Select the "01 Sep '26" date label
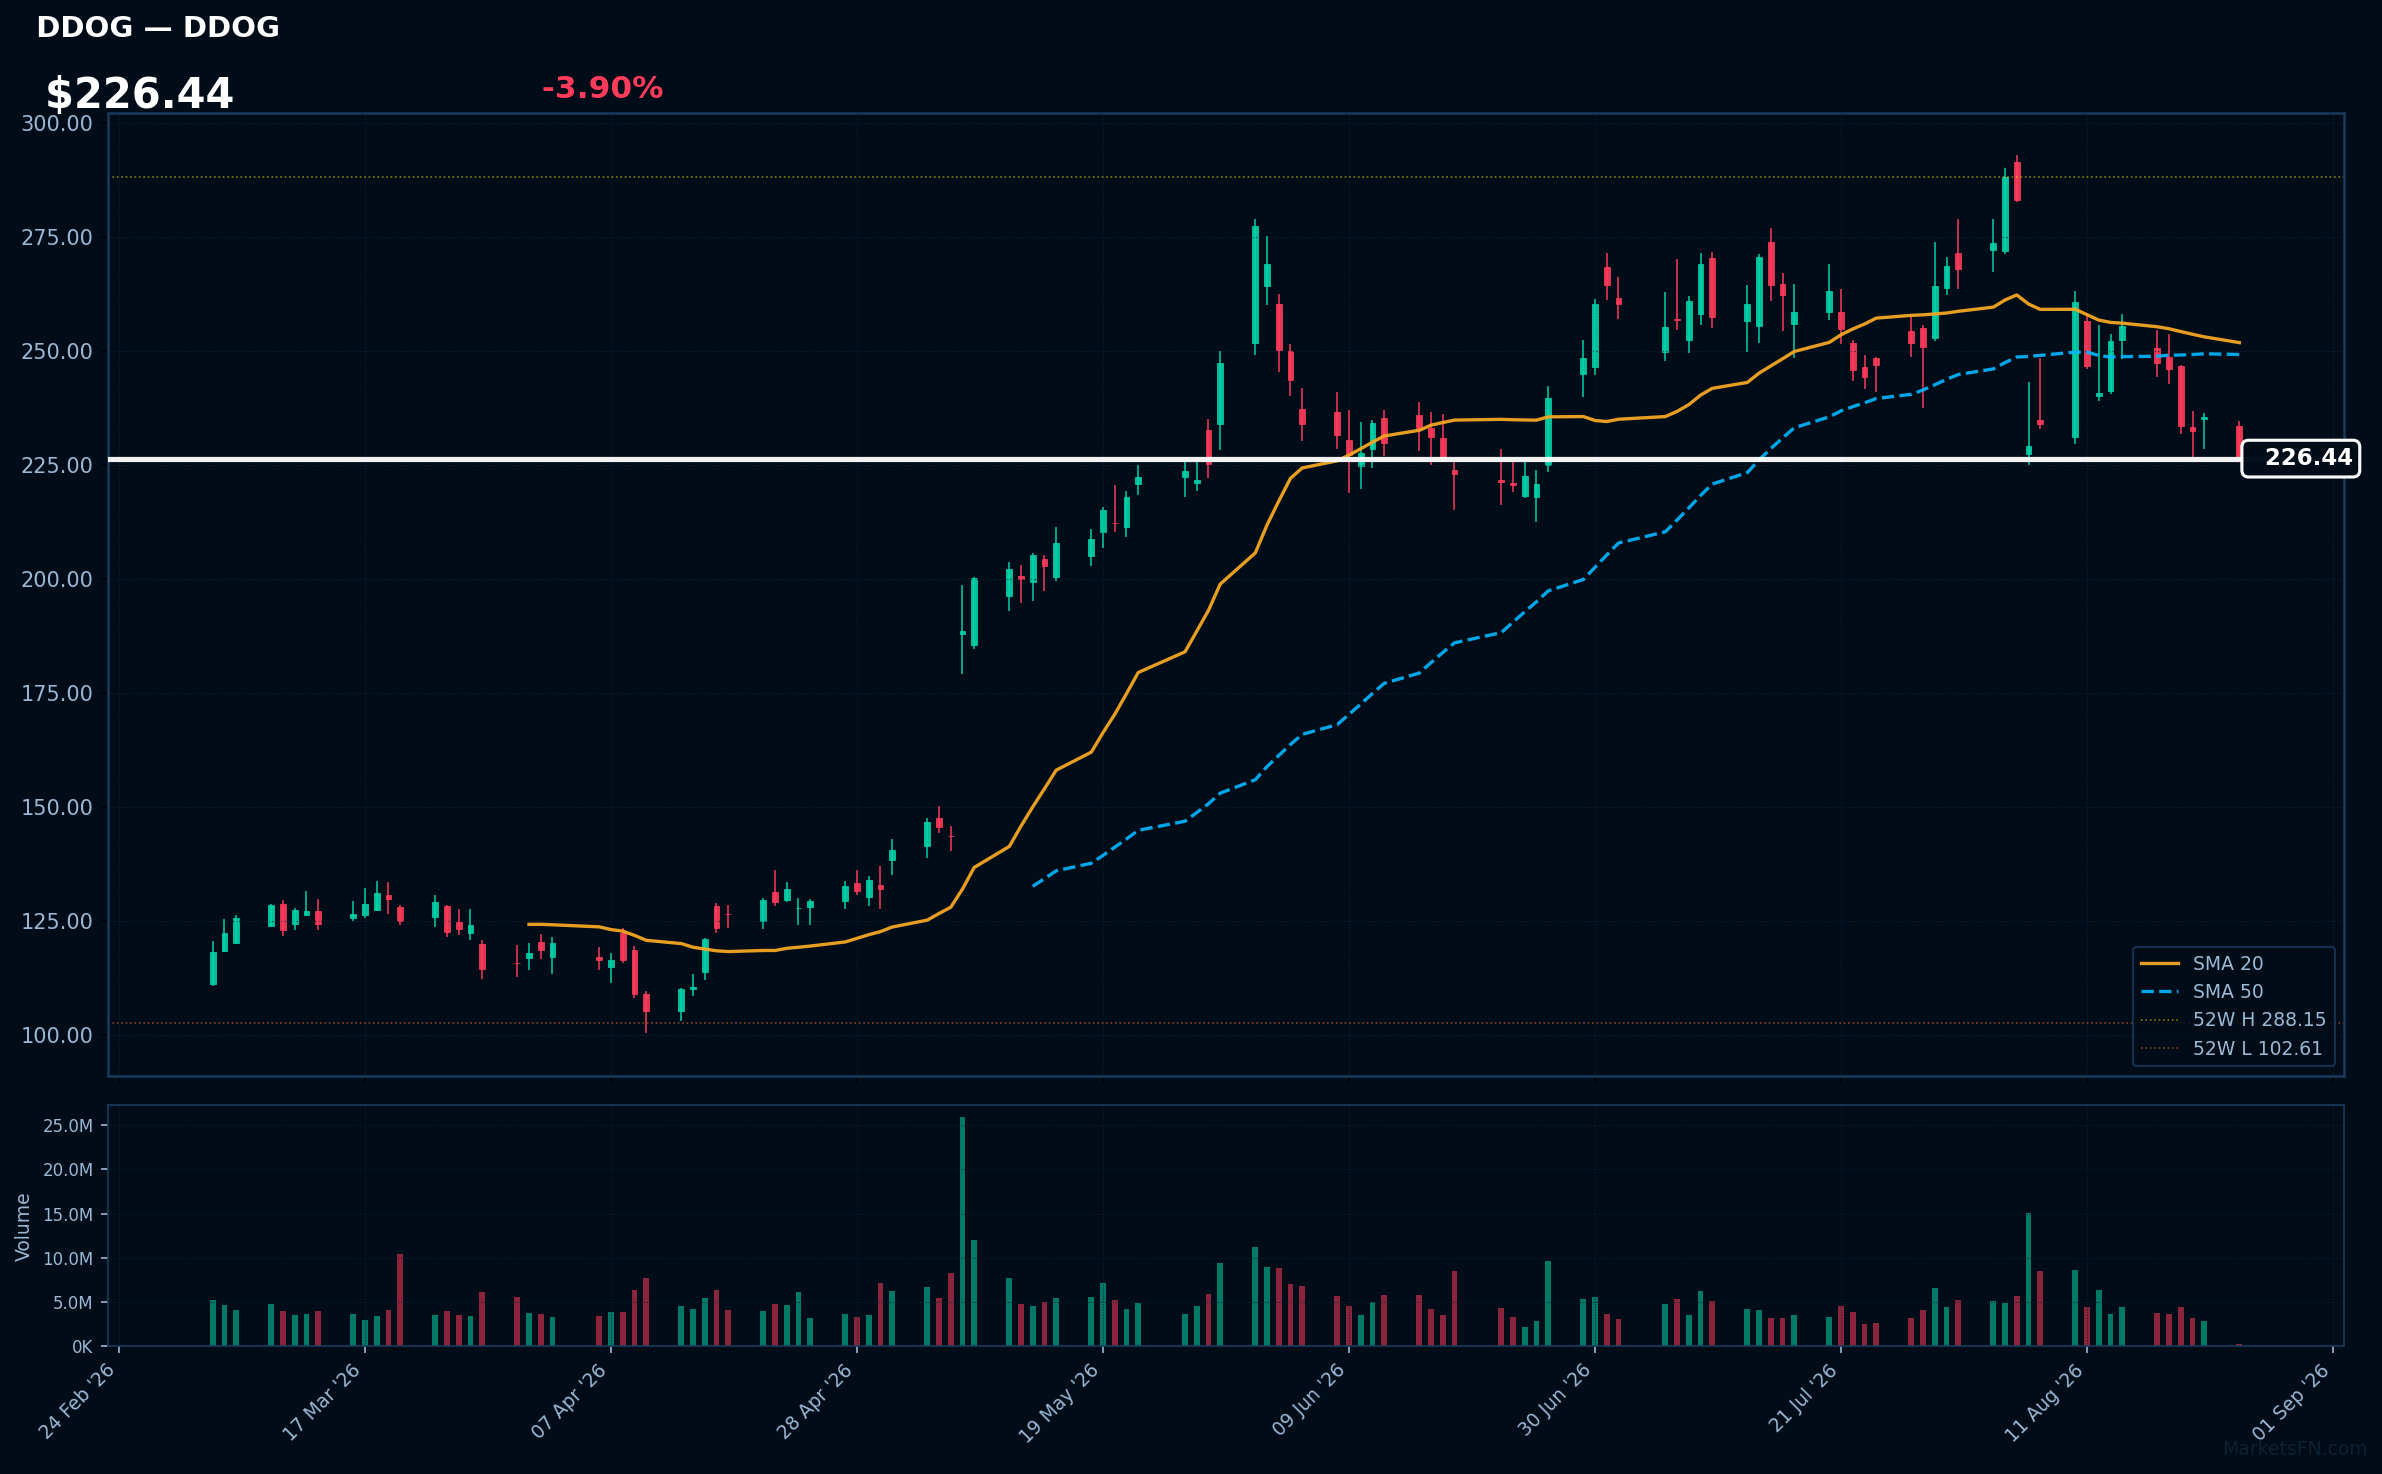This screenshot has width=2382, height=1474. [2291, 1400]
